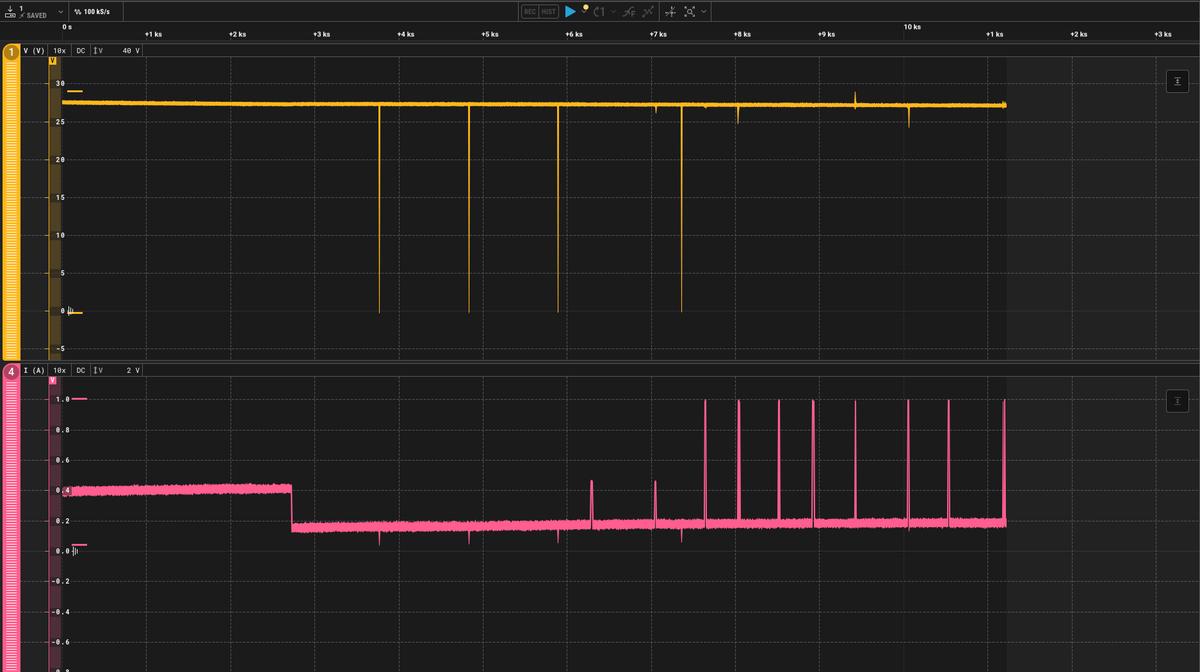1200x672 pixels.
Task: Select the V (V) channel label
Action: 34,49
